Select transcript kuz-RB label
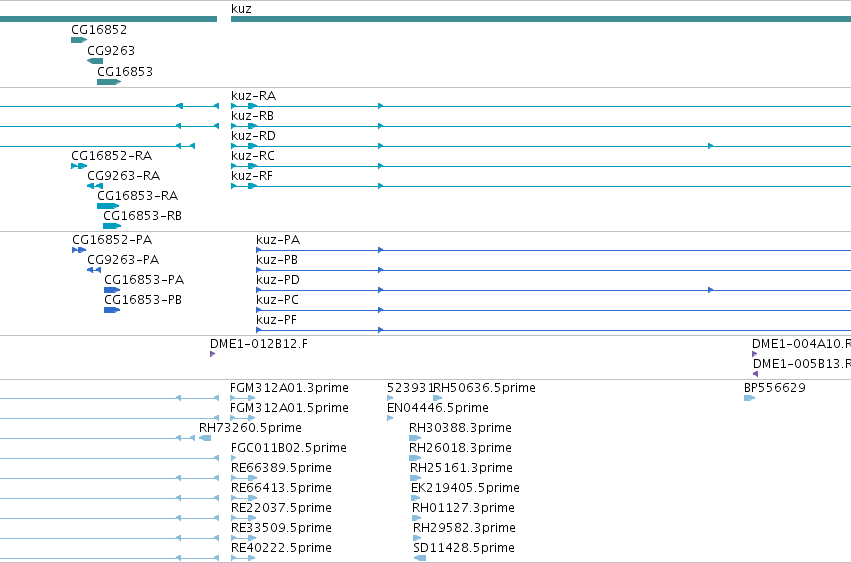Screen dimensions: 851x563 pyautogui.click(x=252, y=116)
